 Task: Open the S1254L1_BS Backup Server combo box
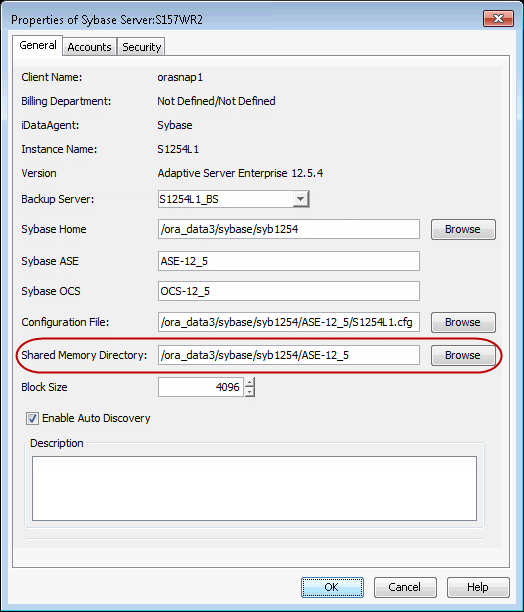pyautogui.click(x=233, y=199)
